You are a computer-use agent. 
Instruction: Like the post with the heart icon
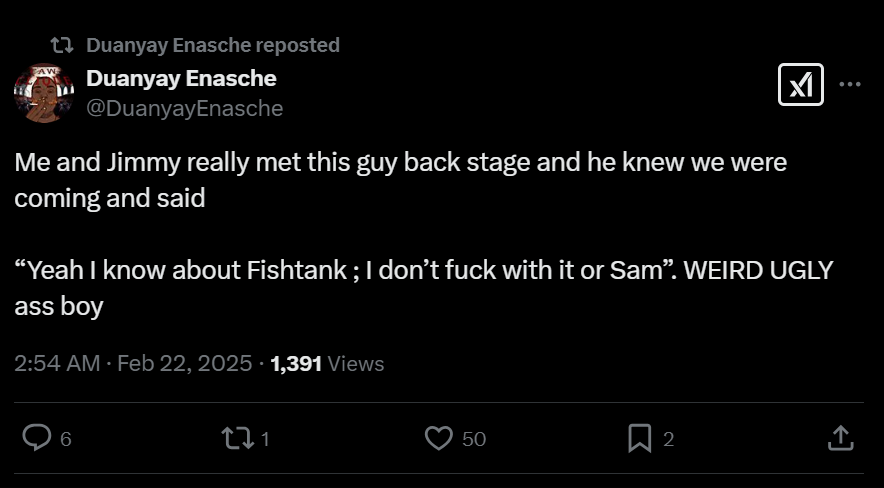439,438
